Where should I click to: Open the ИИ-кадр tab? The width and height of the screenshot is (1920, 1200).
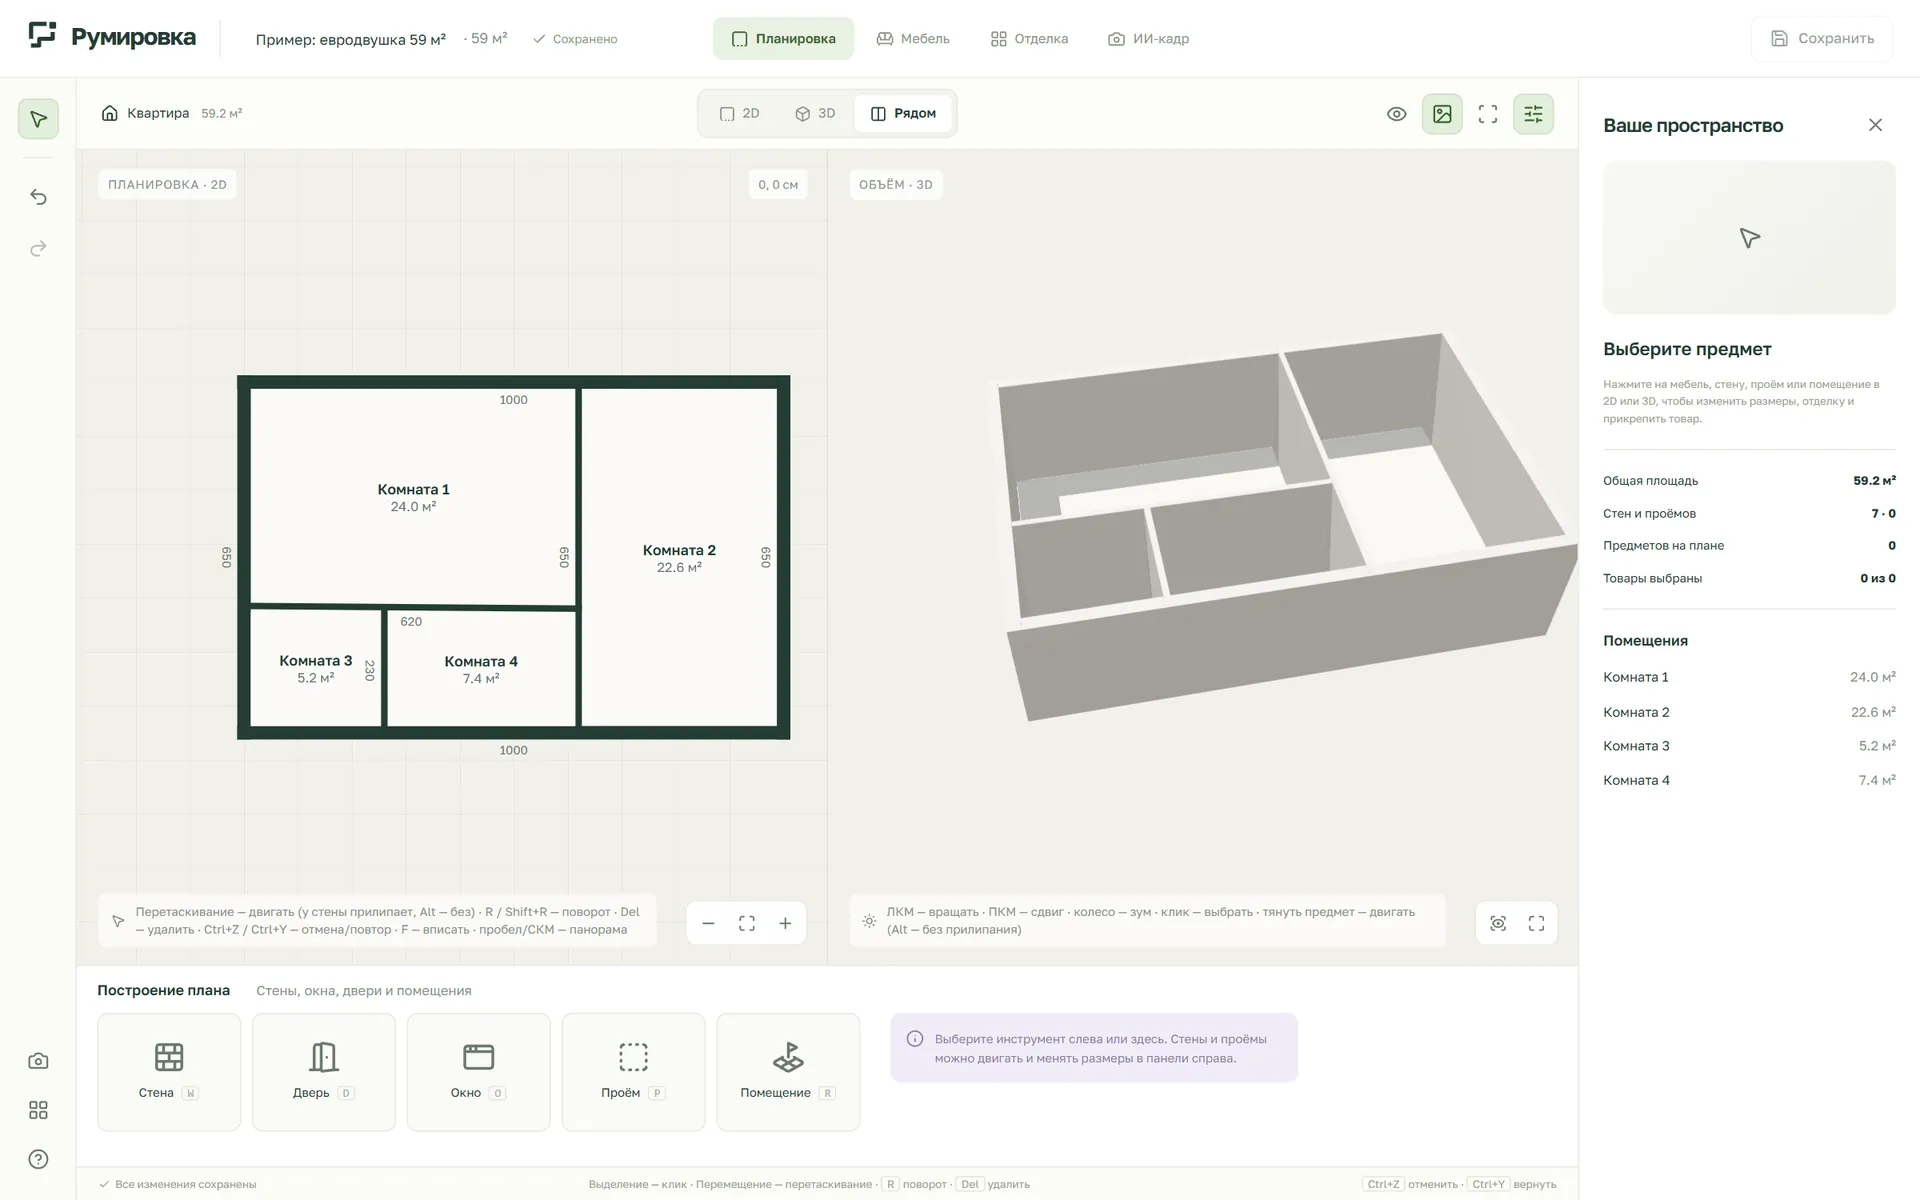pyautogui.click(x=1148, y=39)
